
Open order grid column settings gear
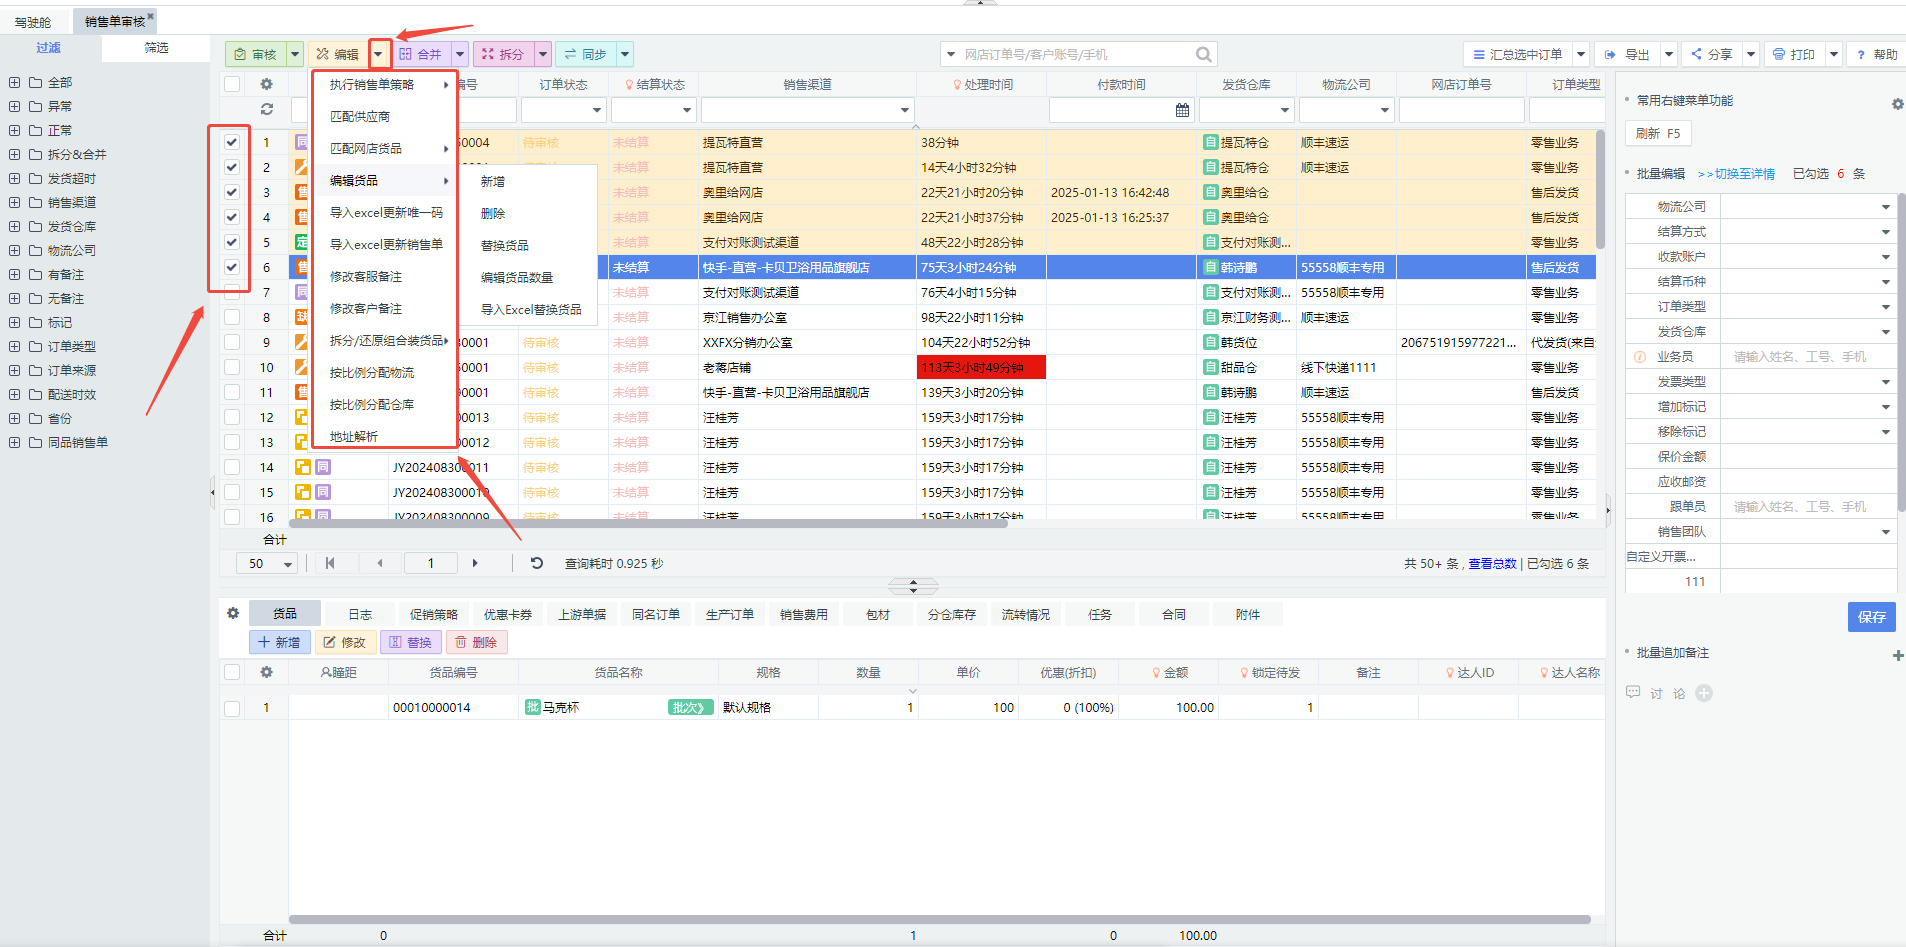tap(266, 84)
